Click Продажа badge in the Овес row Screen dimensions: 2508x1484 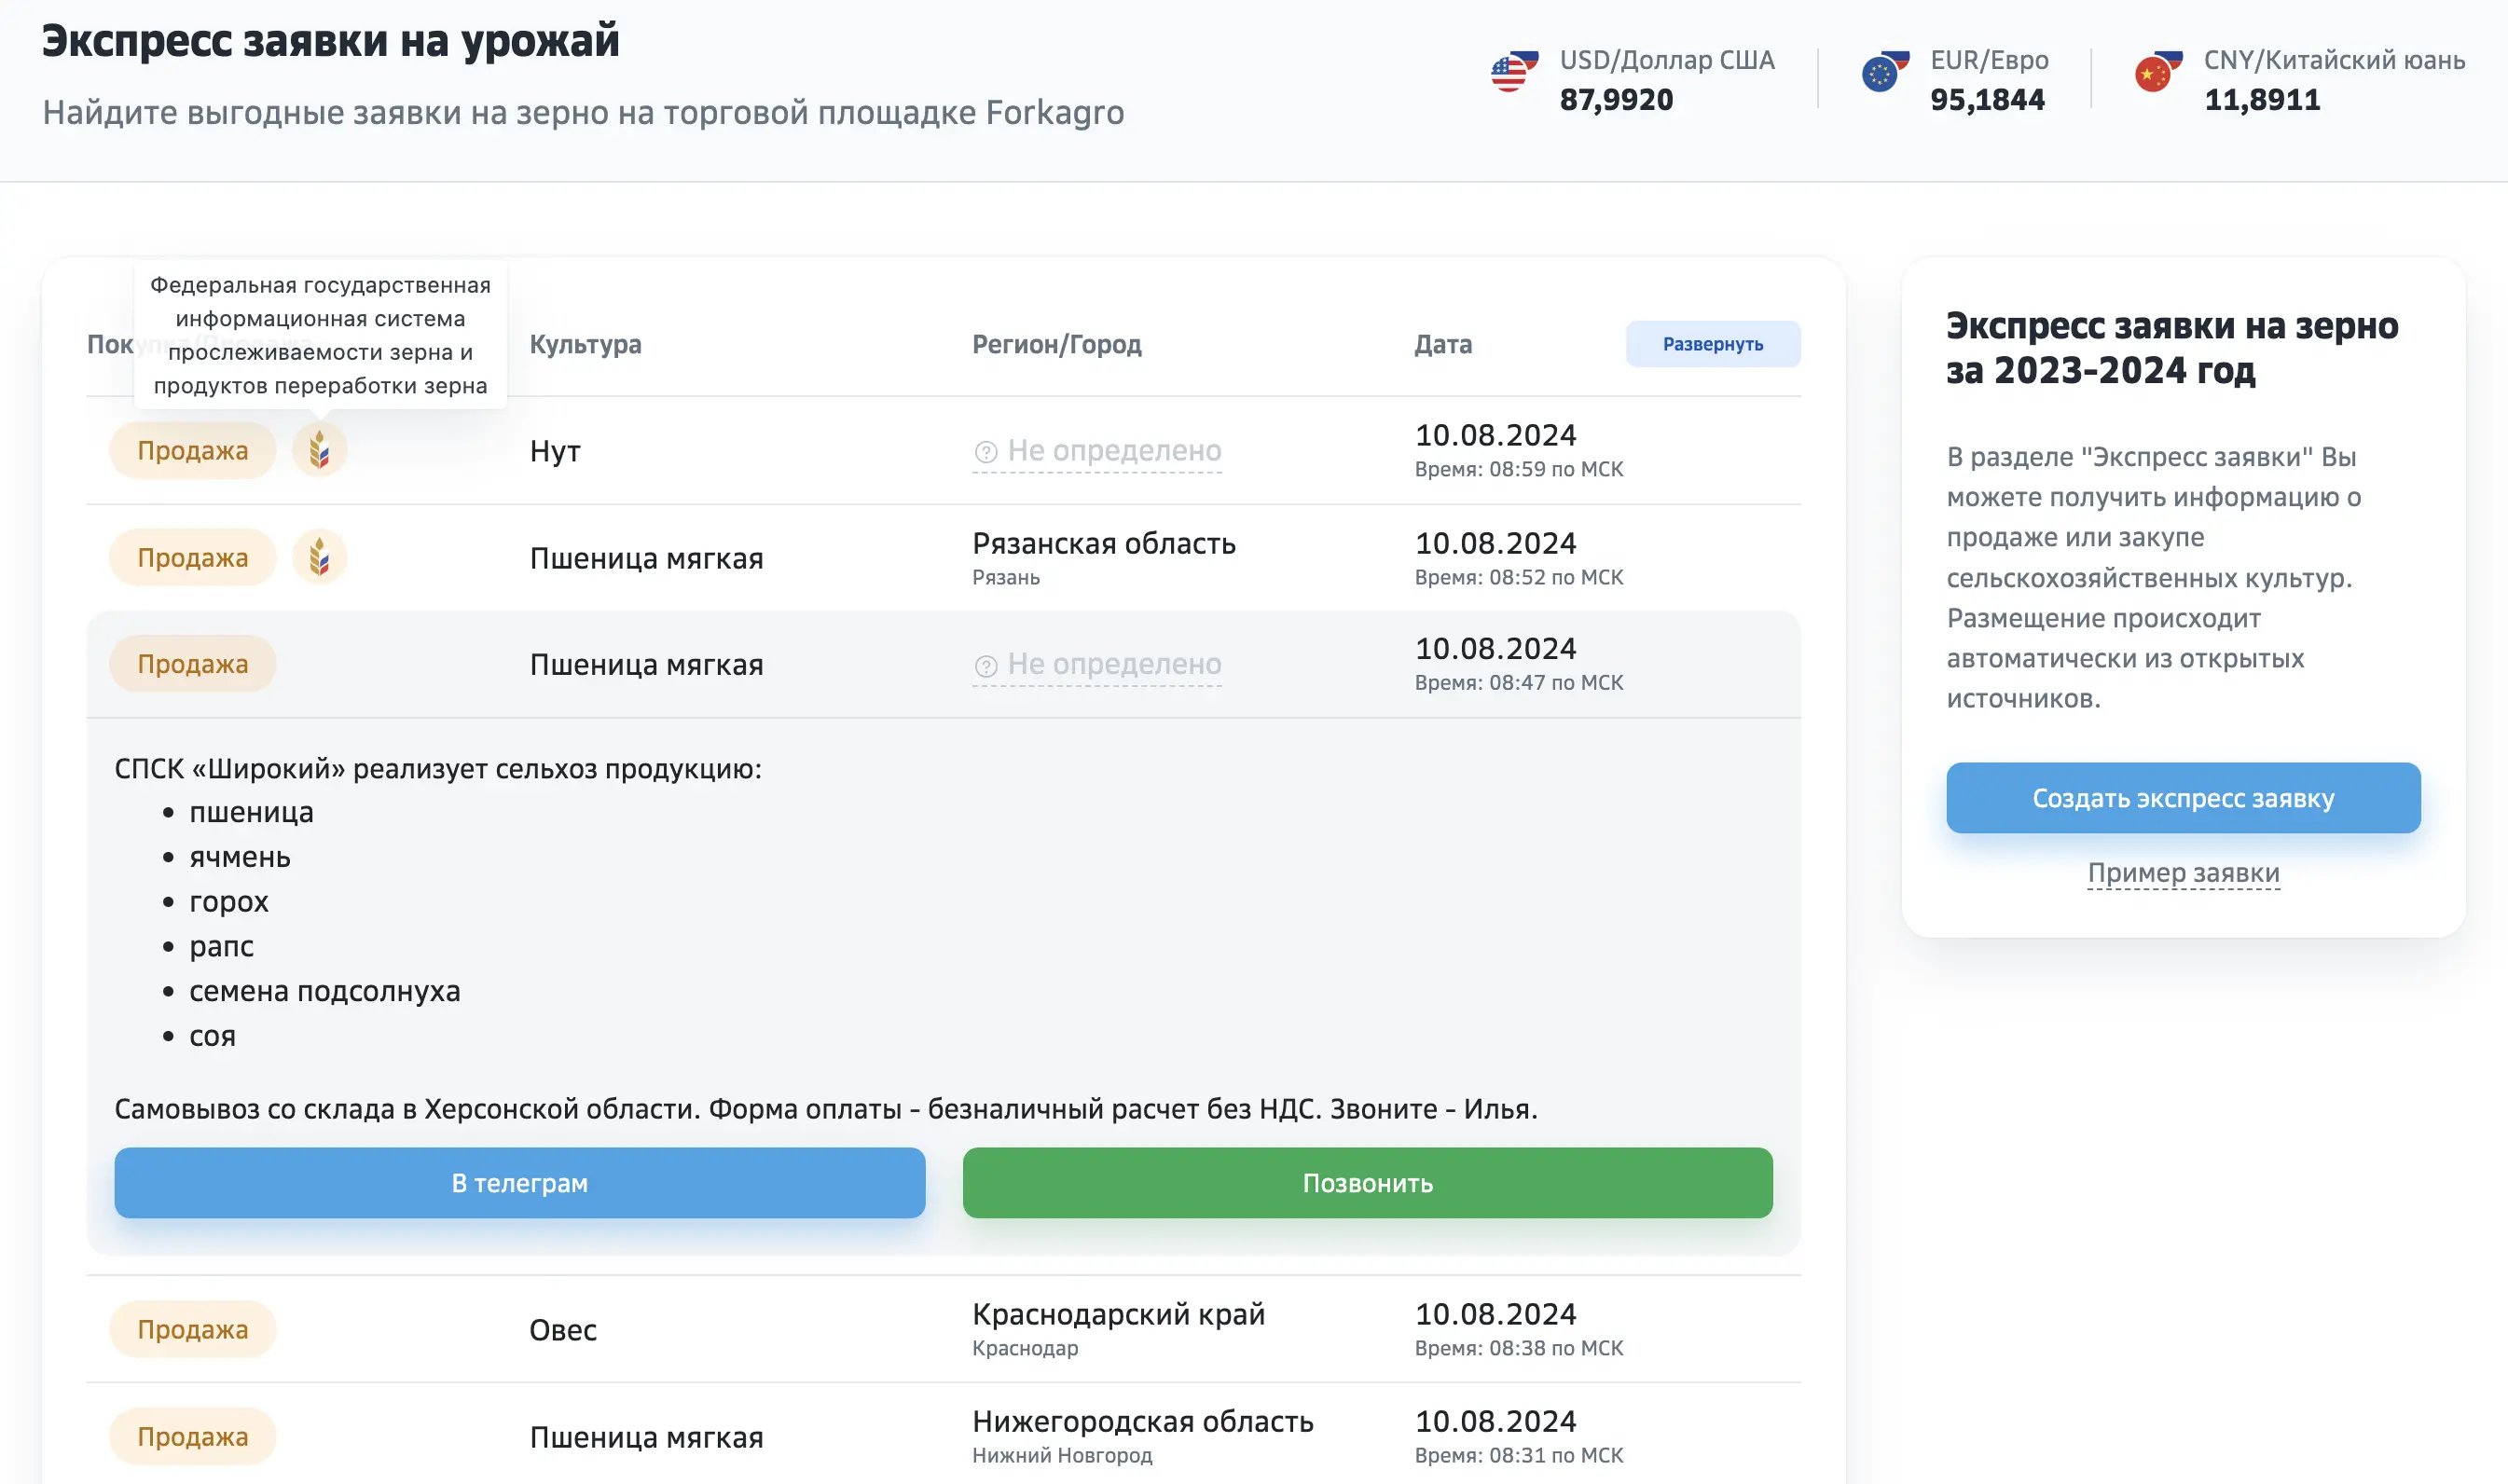pyautogui.click(x=192, y=1329)
